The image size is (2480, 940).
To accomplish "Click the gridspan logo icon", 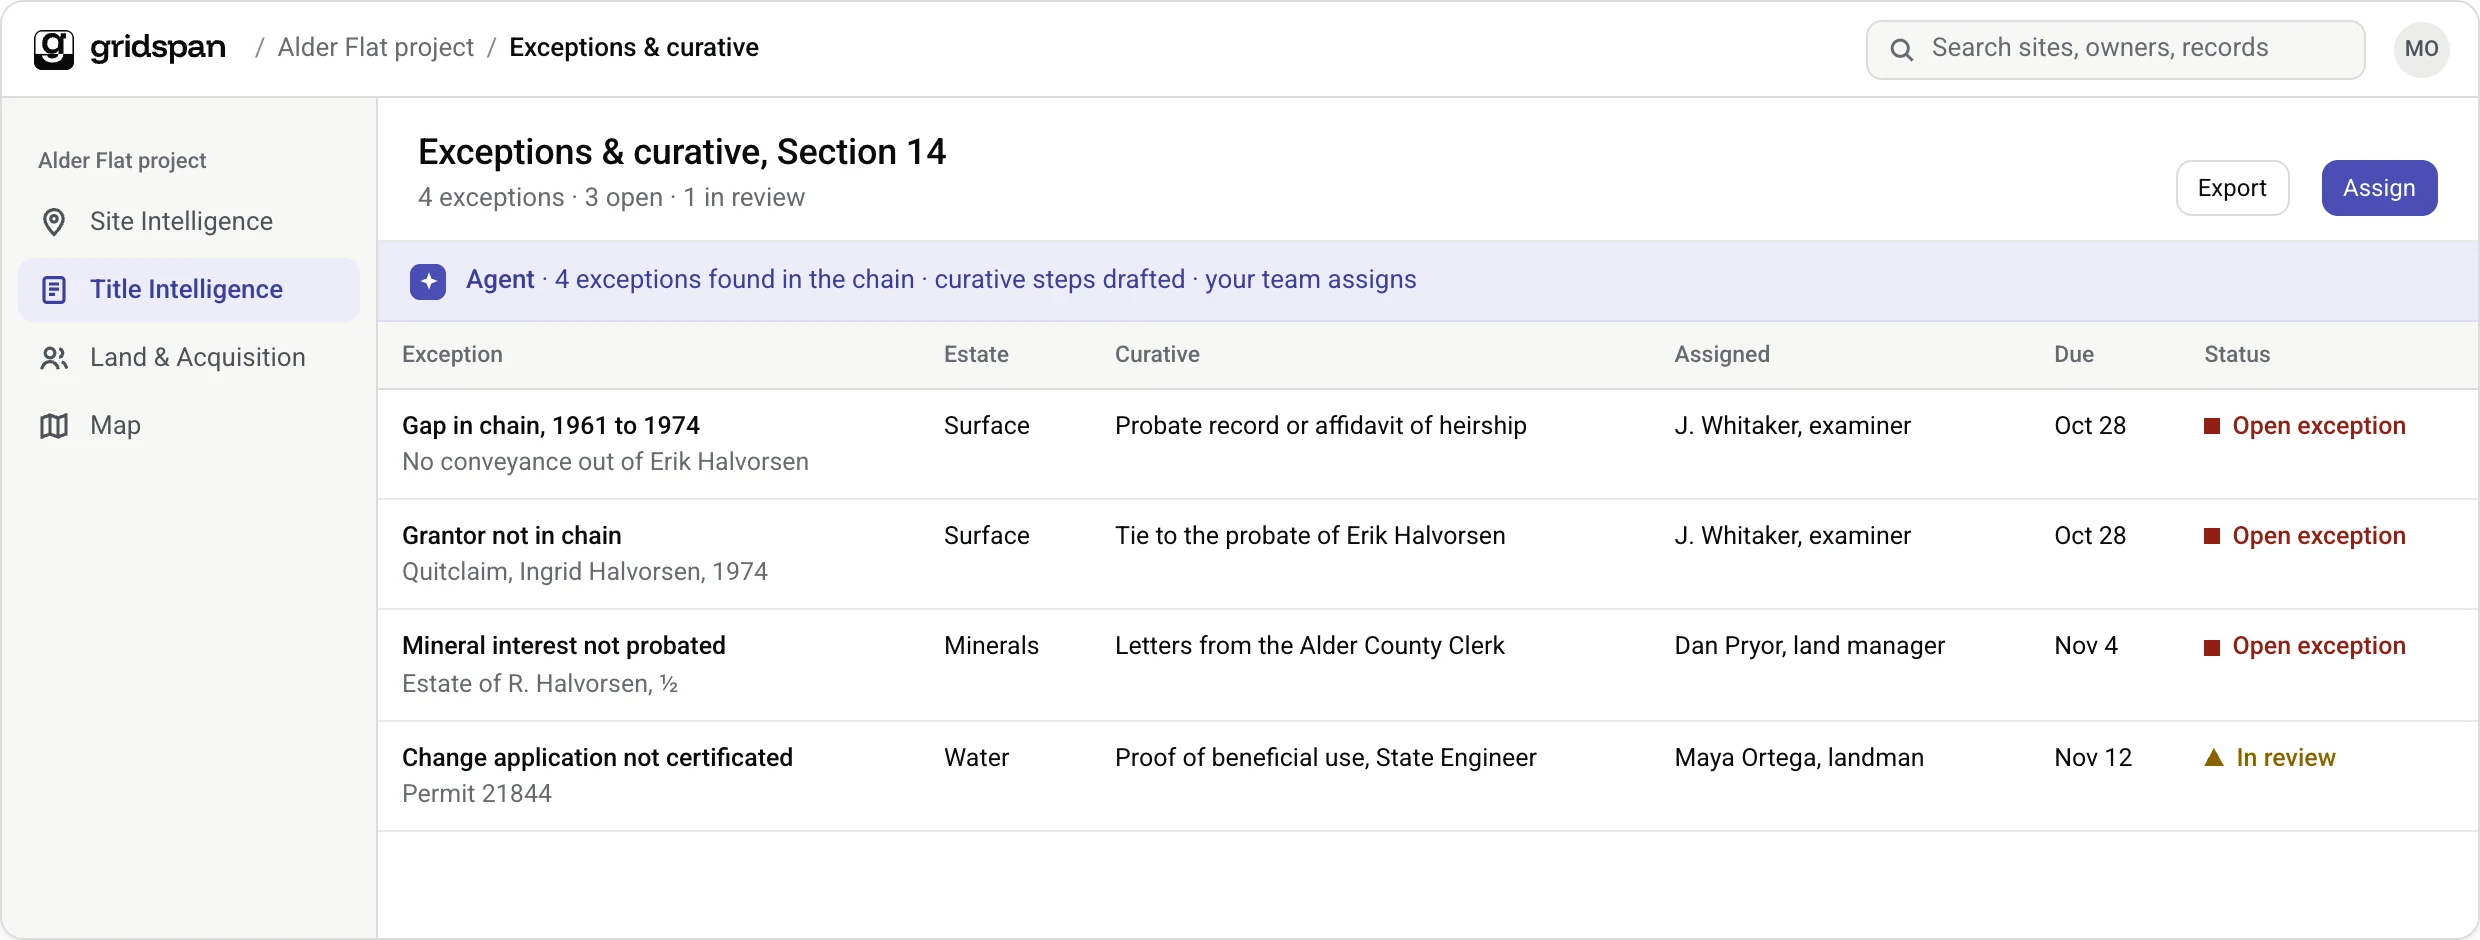I will point(54,48).
